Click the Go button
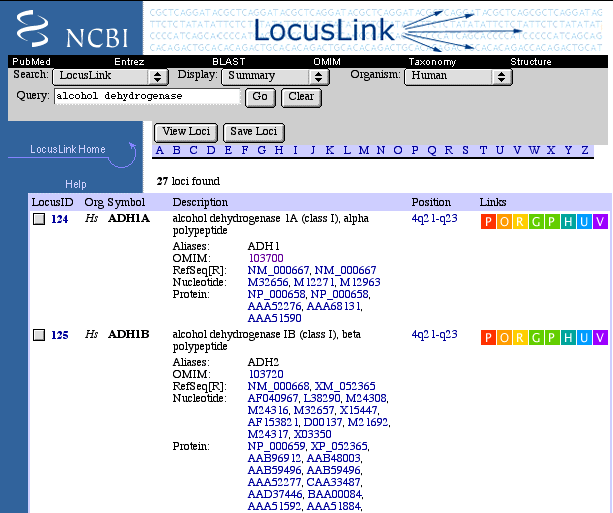 coord(260,97)
